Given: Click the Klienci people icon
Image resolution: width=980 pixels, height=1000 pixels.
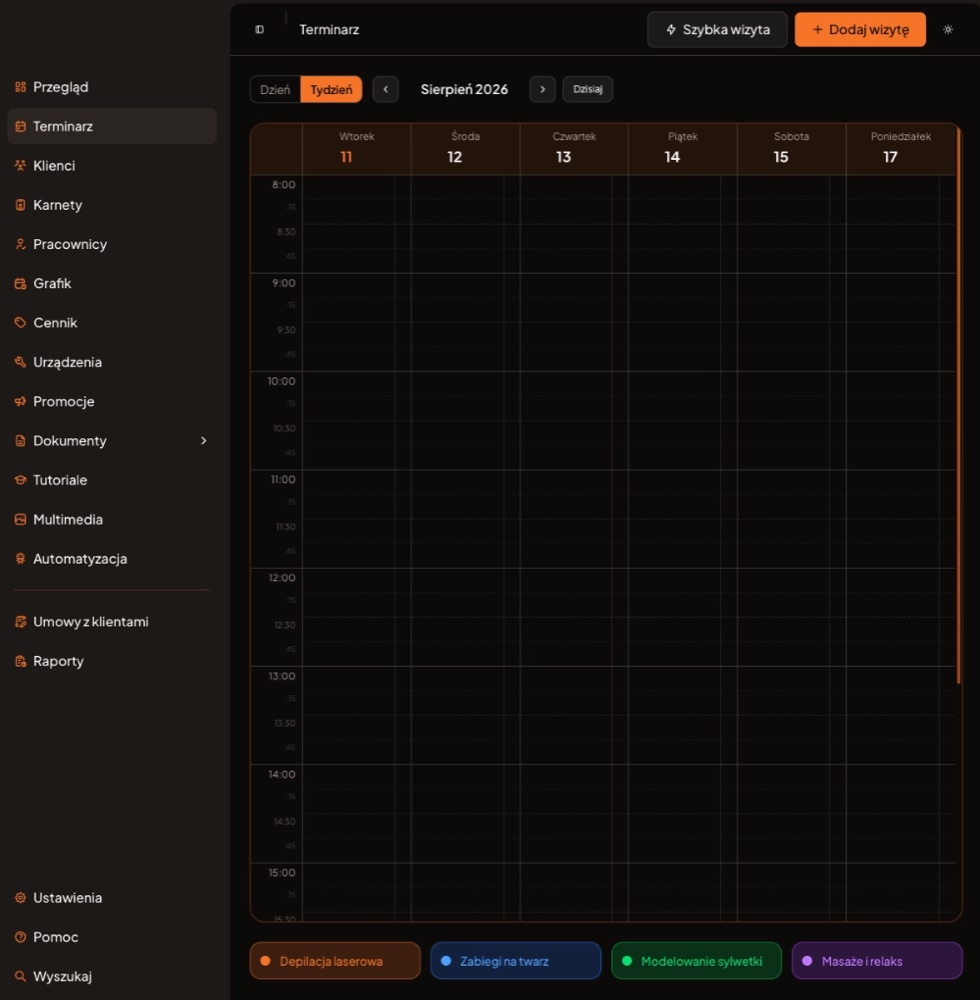Looking at the screenshot, I should [x=20, y=166].
